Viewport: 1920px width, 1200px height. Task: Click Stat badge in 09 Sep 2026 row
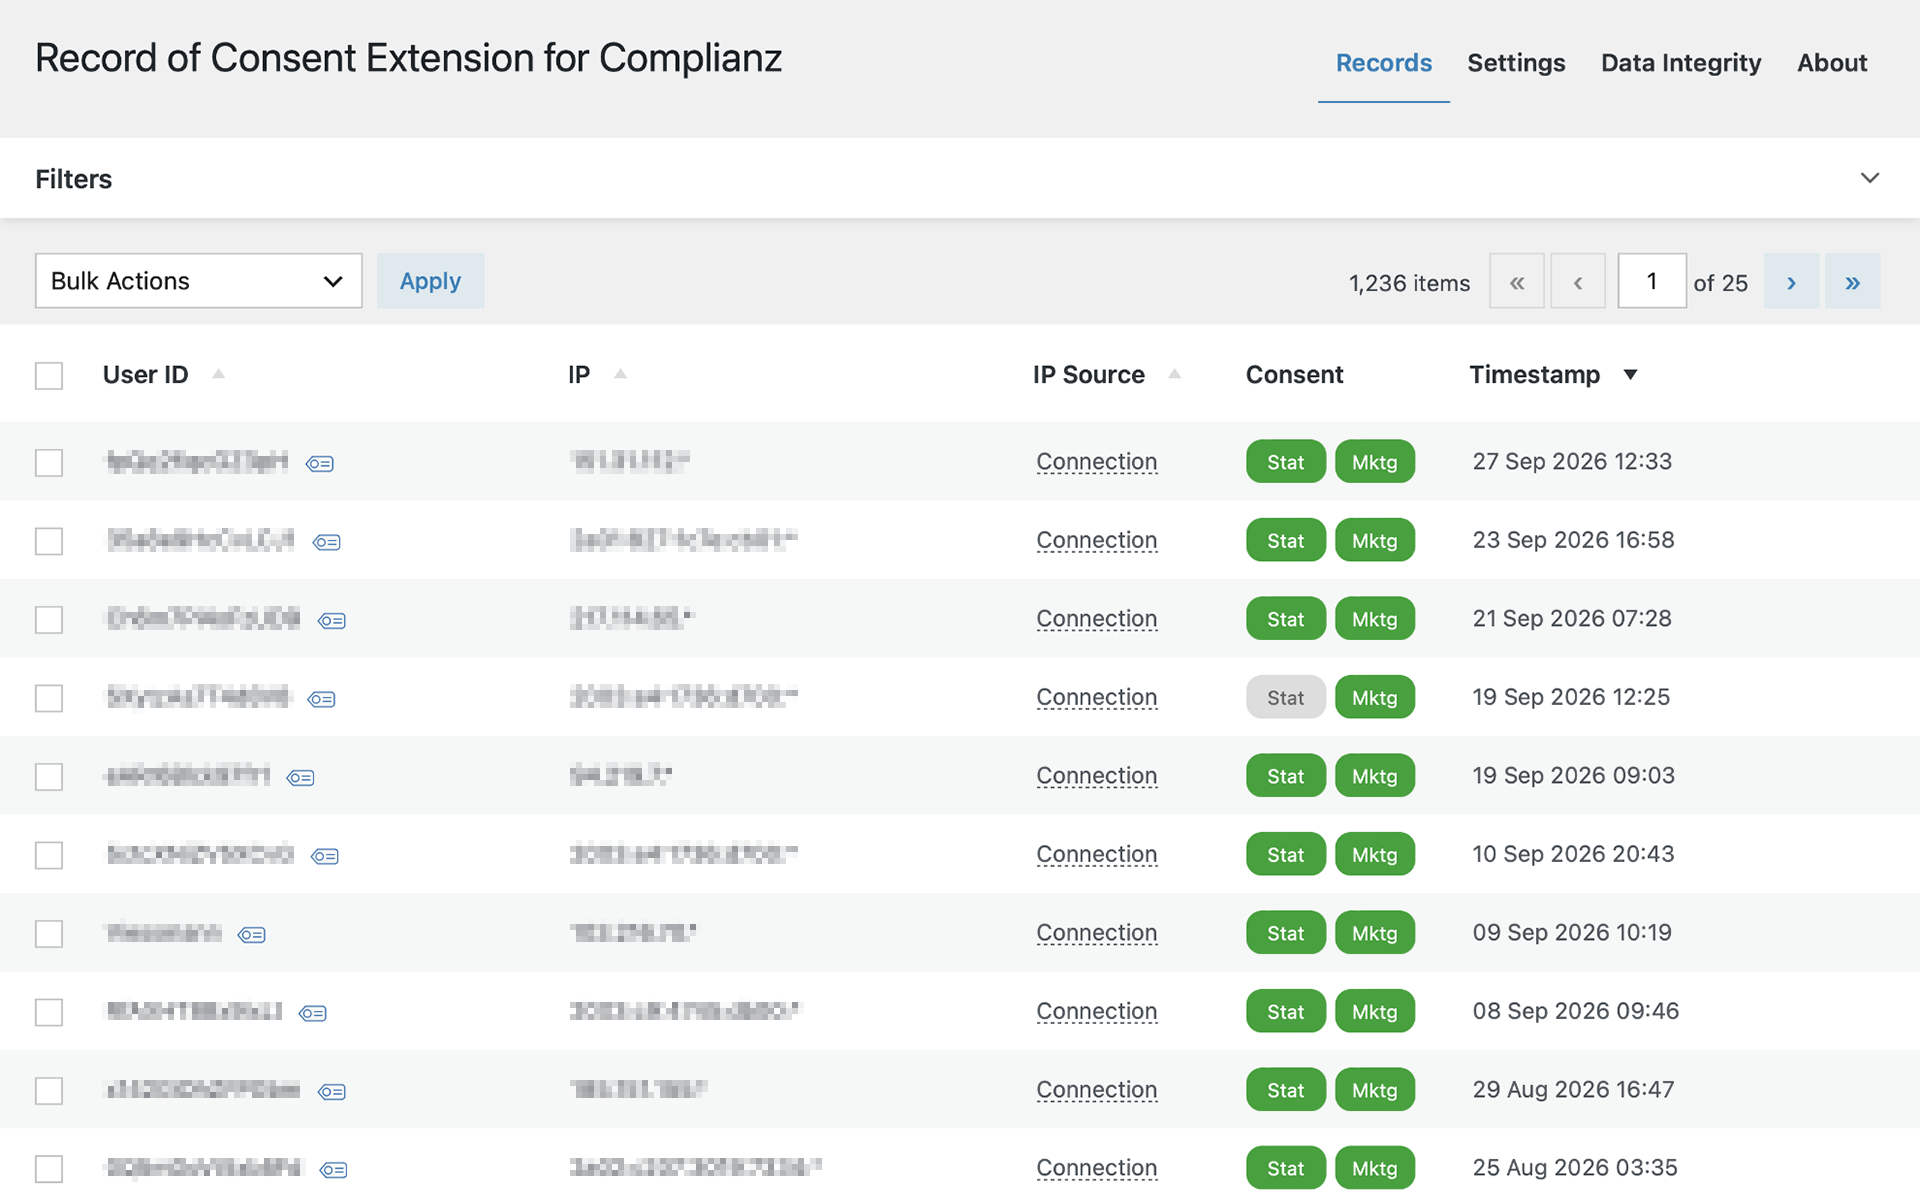(1285, 933)
